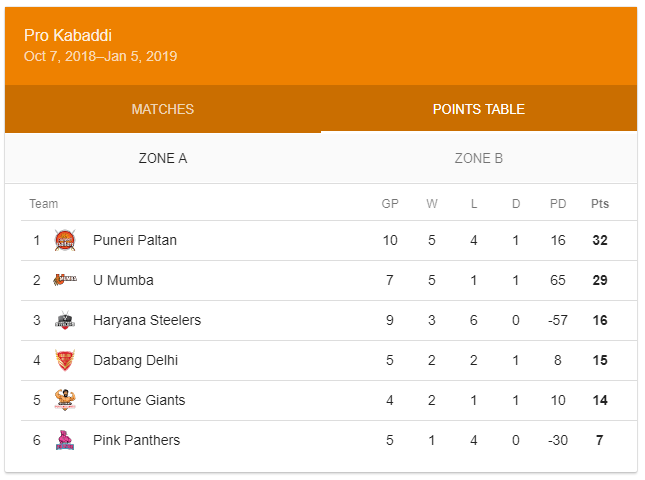Click the Fortune Giants team logo
Image resolution: width=645 pixels, height=480 pixels.
coord(65,400)
